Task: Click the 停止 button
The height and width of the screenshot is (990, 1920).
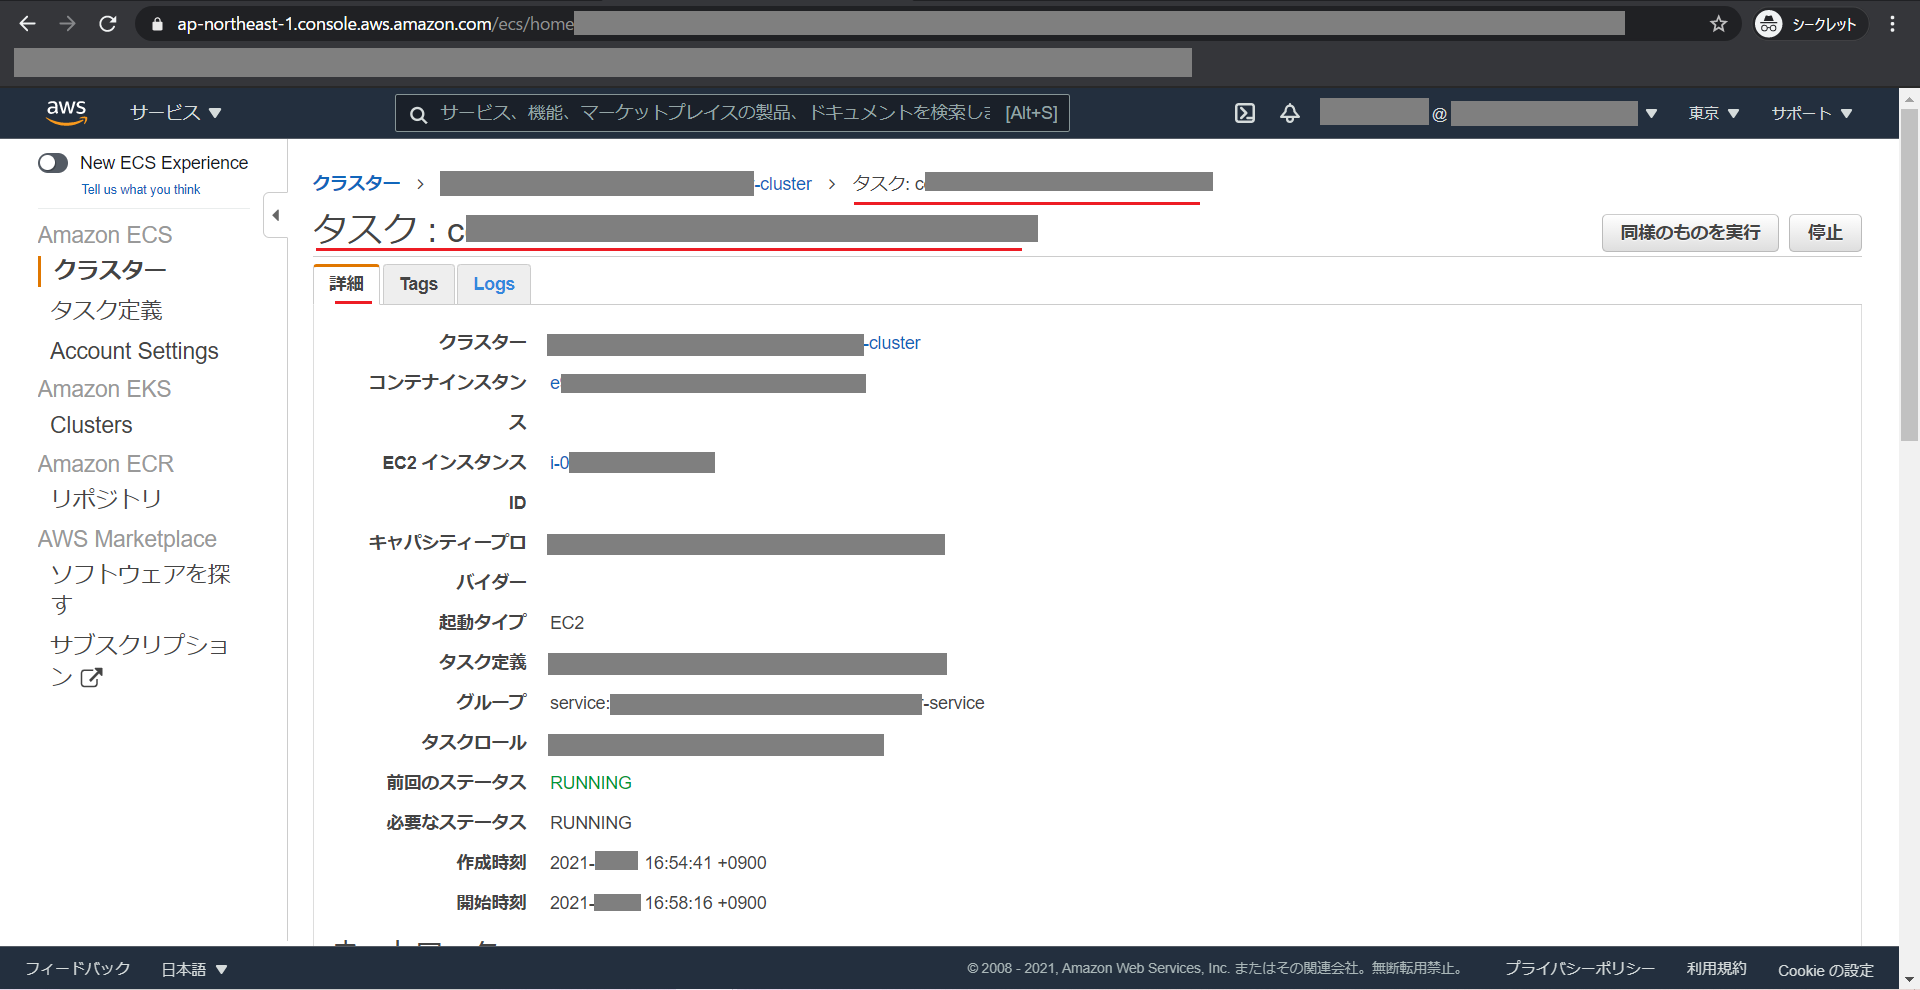Action: [x=1825, y=233]
